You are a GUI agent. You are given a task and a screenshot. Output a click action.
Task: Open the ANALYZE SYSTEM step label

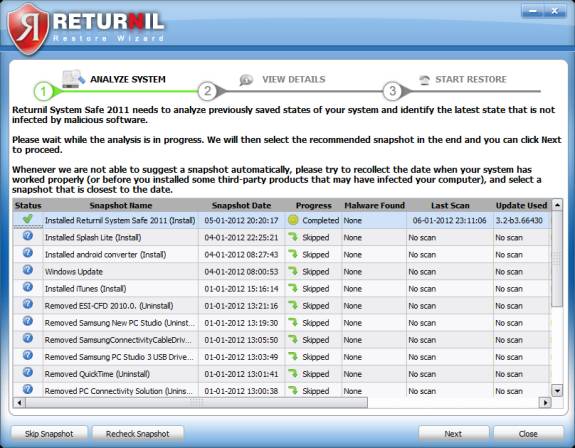pos(128,79)
